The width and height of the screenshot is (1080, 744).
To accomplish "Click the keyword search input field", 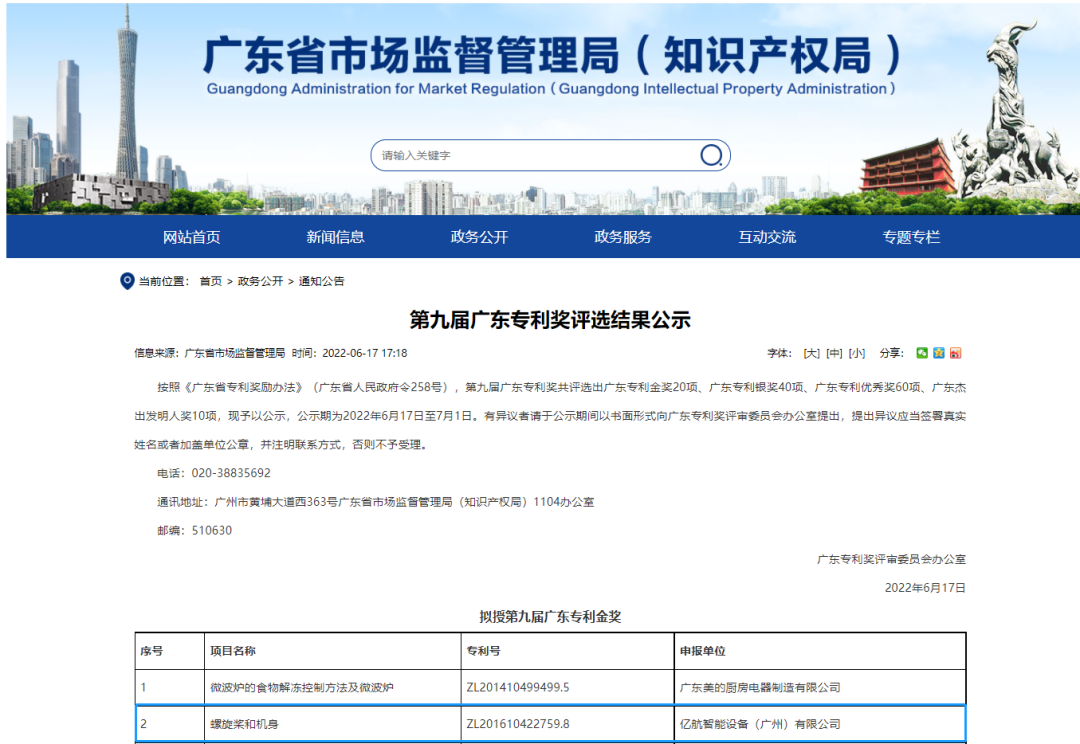I will [x=535, y=155].
